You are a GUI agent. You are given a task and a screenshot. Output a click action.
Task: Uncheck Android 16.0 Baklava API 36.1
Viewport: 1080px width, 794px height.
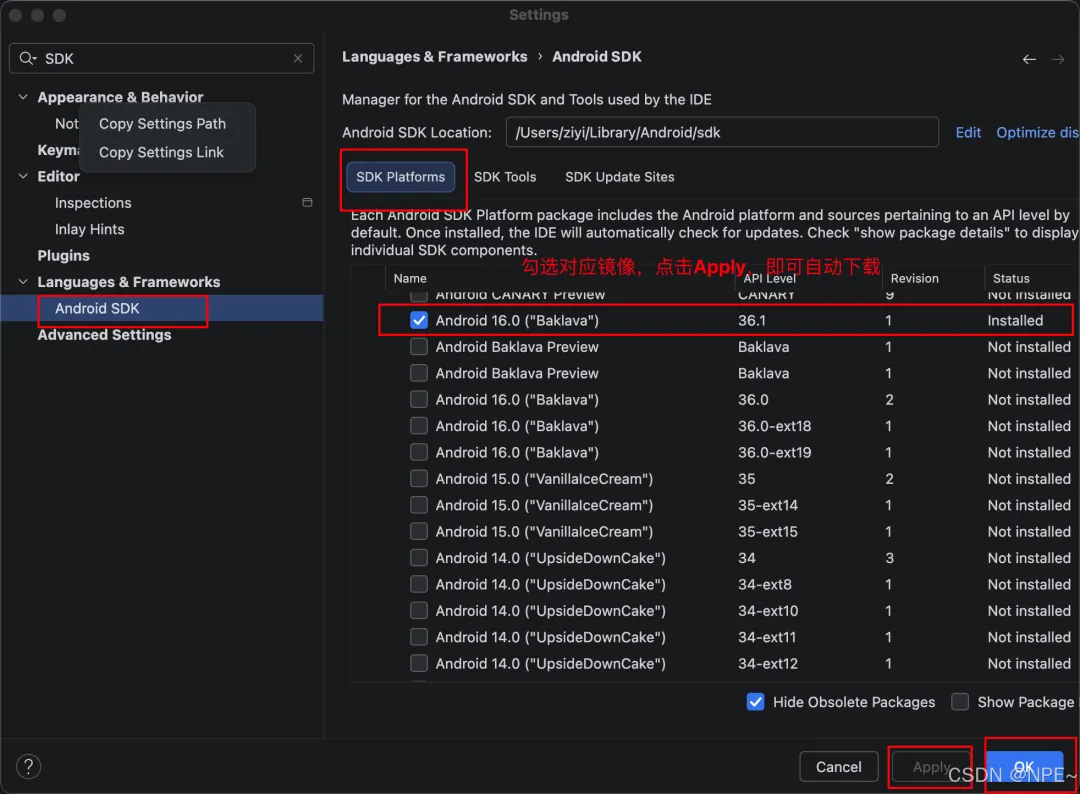tap(419, 321)
